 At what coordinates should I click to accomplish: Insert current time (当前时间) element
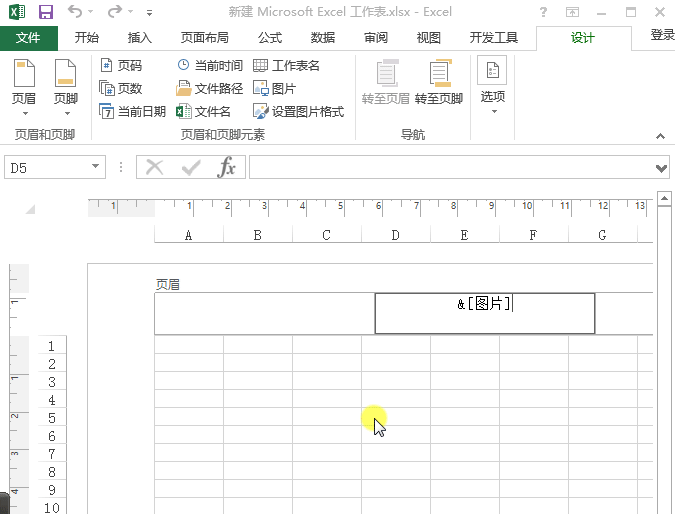[x=209, y=65]
